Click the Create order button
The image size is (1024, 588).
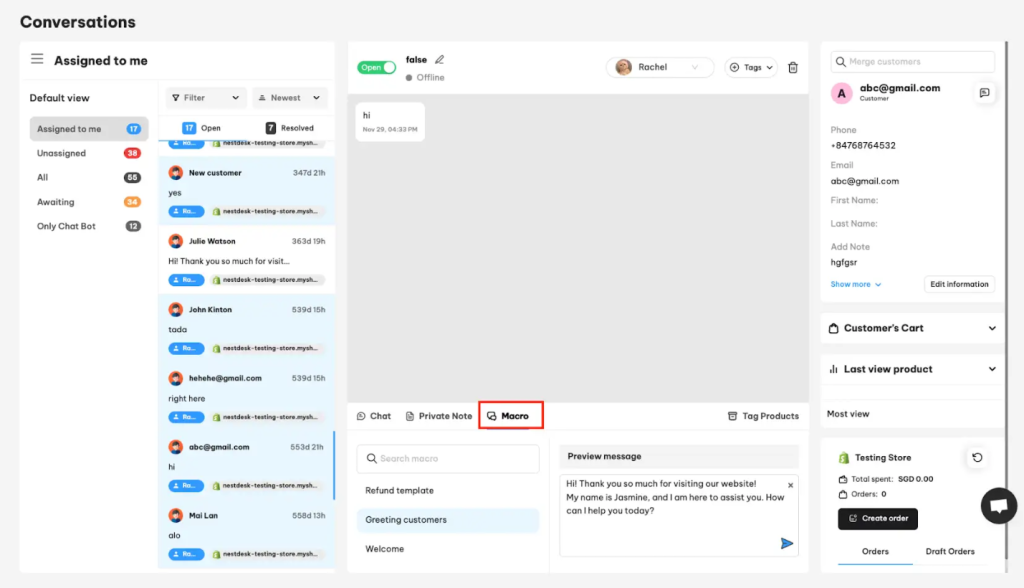877,518
